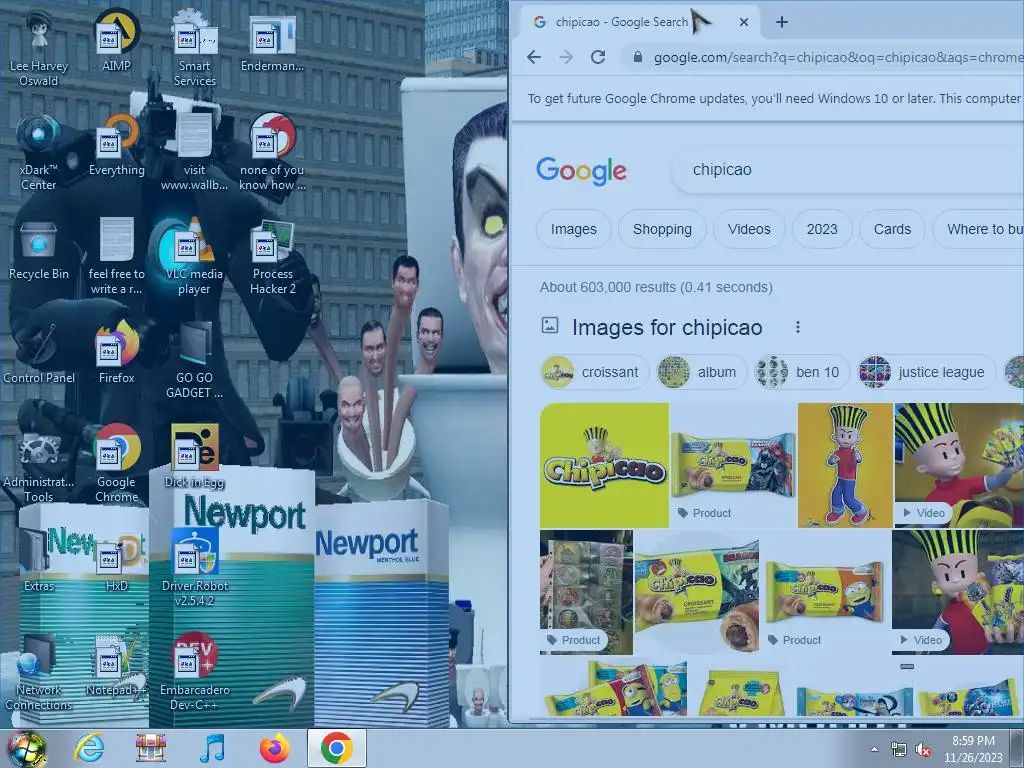Open the Extras desktop icon

coord(39,560)
